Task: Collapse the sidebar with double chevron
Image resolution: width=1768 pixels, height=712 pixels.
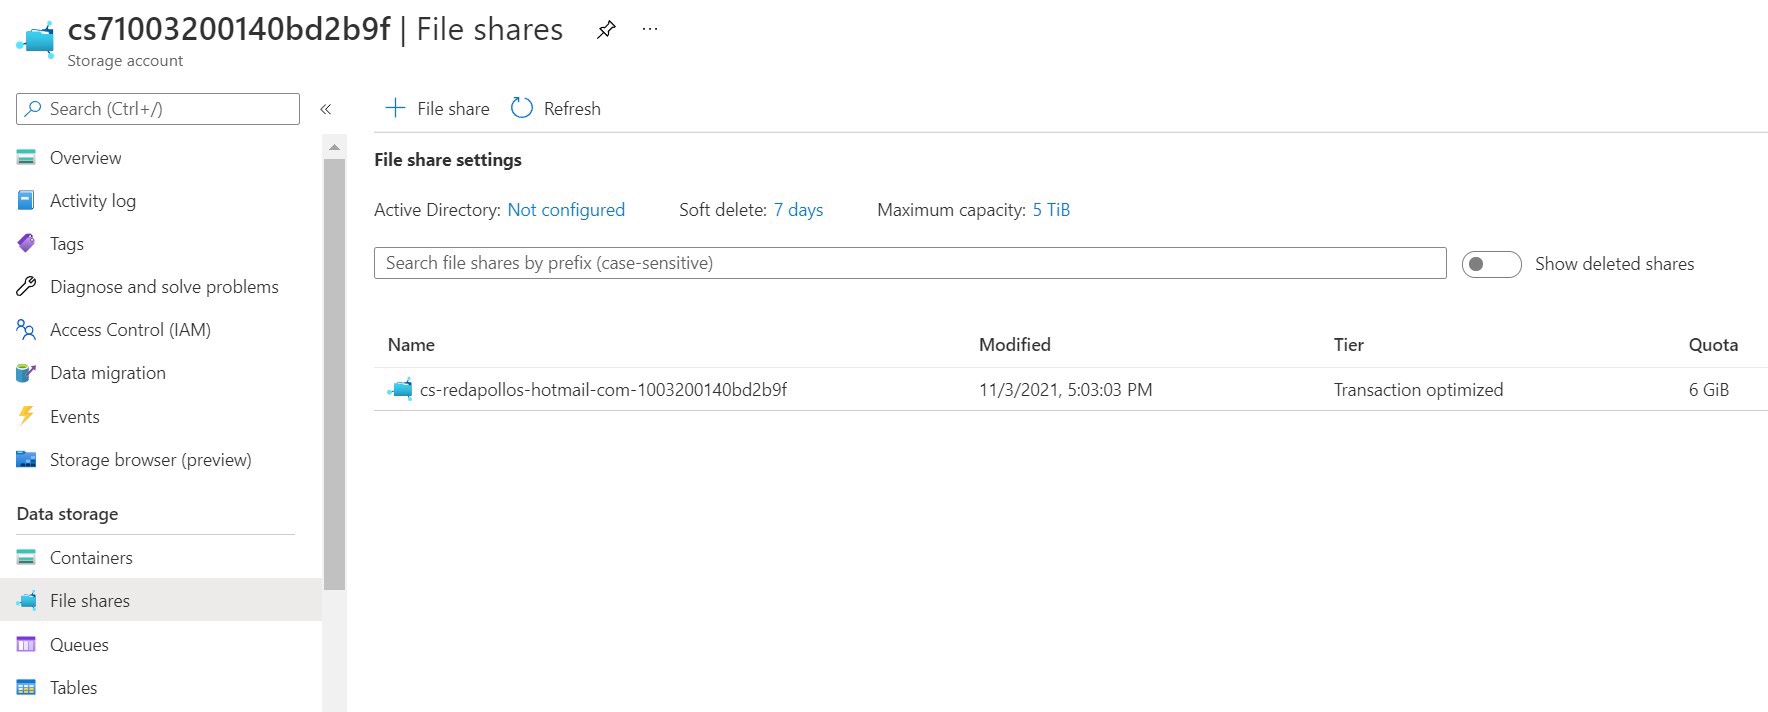Action: pyautogui.click(x=326, y=109)
